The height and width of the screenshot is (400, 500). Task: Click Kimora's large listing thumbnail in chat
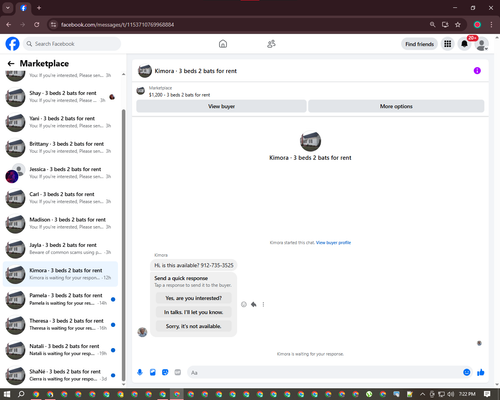coord(310,141)
